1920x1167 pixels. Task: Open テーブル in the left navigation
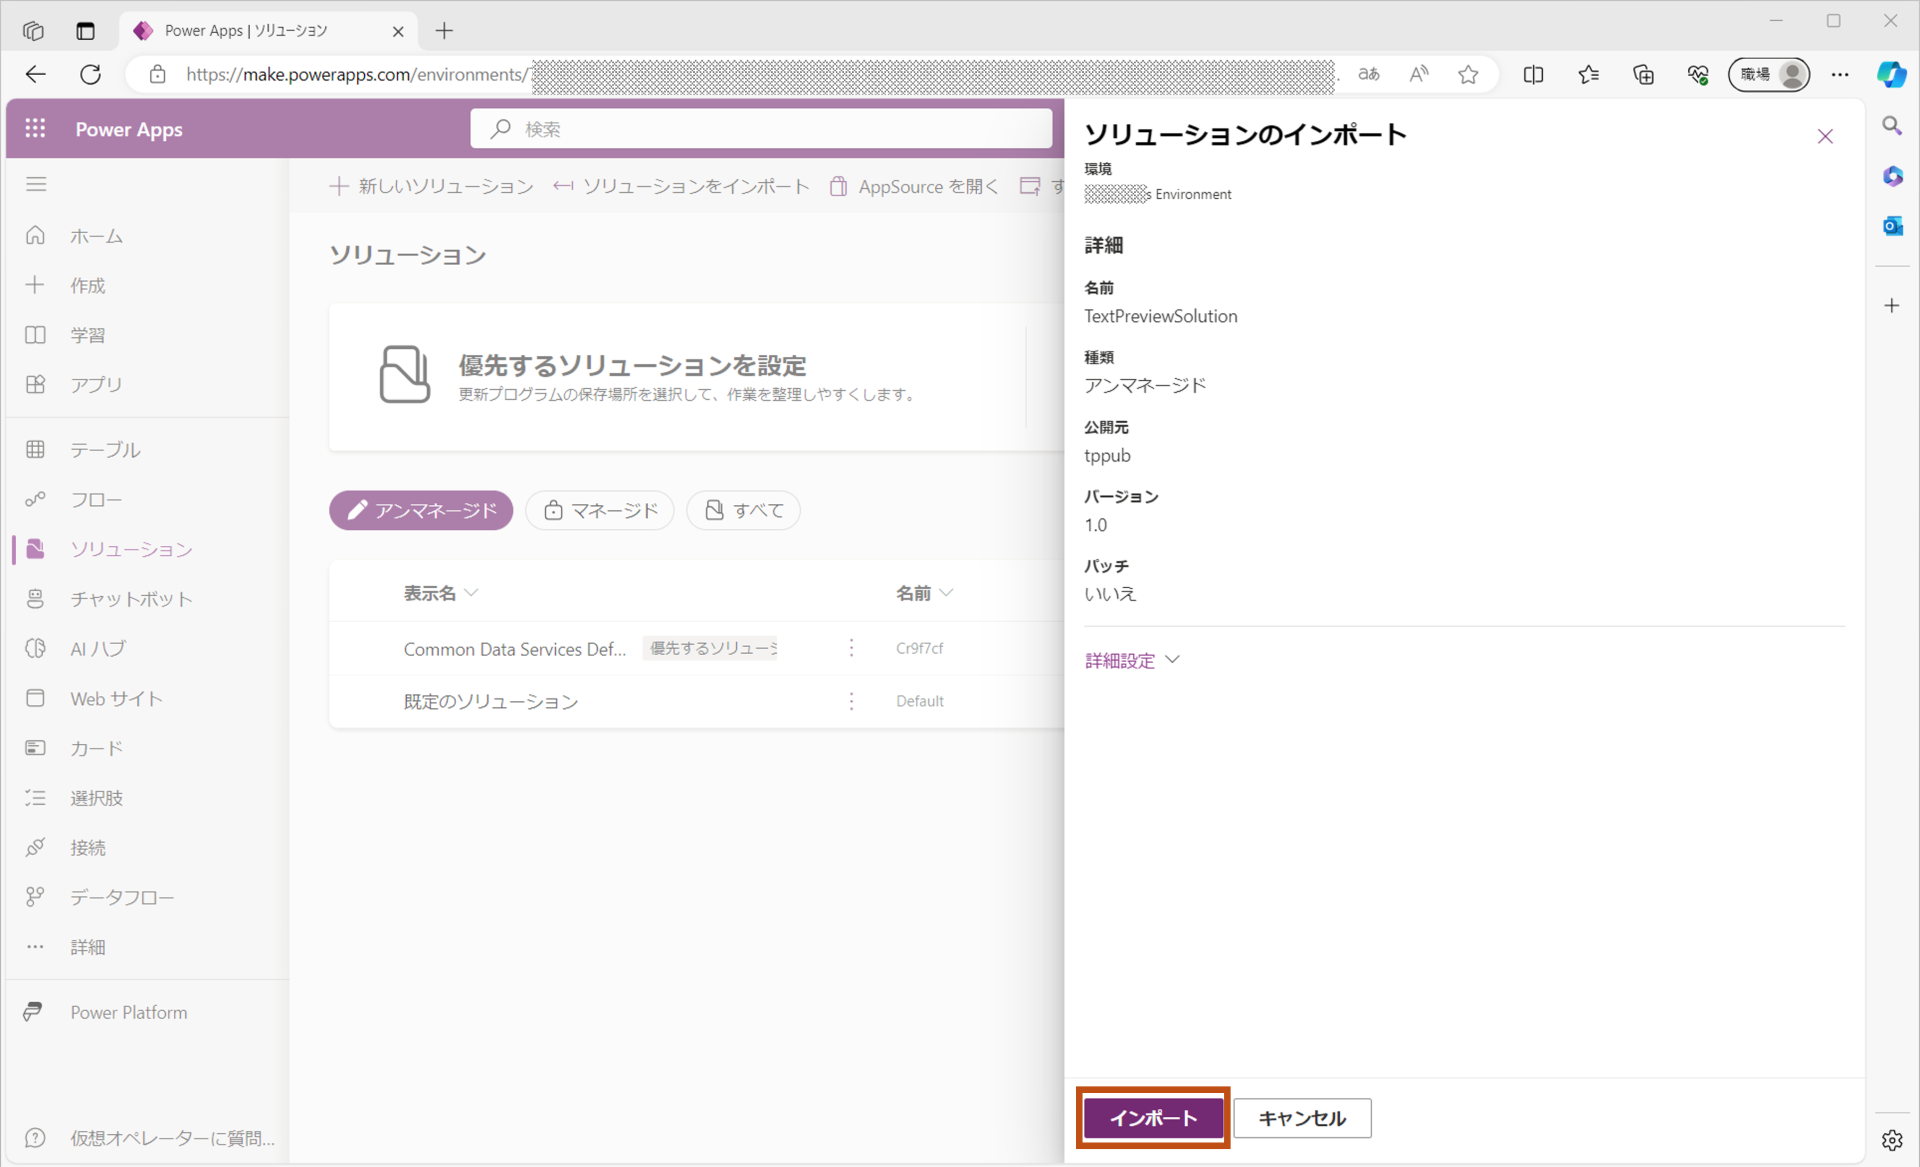[104, 450]
